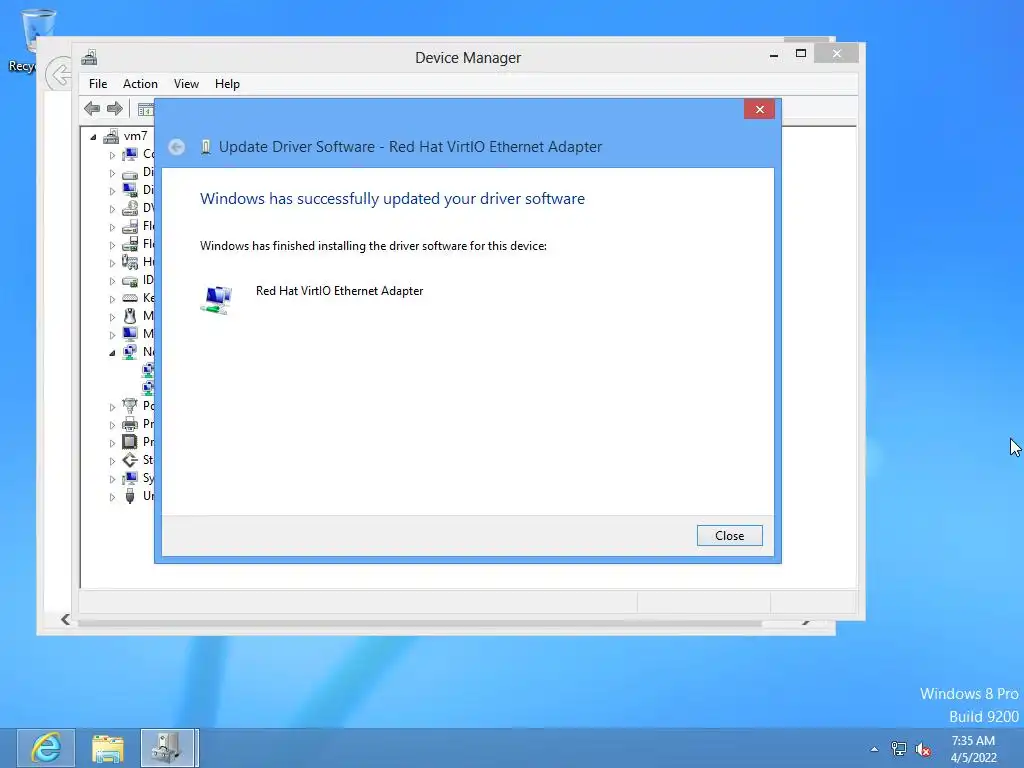This screenshot has height=768, width=1024.
Task: Click the Forward arrow in Device Manager toolbar
Action: (114, 108)
